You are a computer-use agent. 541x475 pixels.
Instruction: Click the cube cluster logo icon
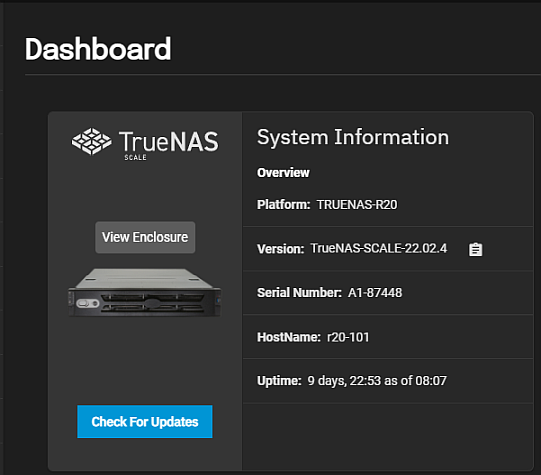[x=91, y=141]
